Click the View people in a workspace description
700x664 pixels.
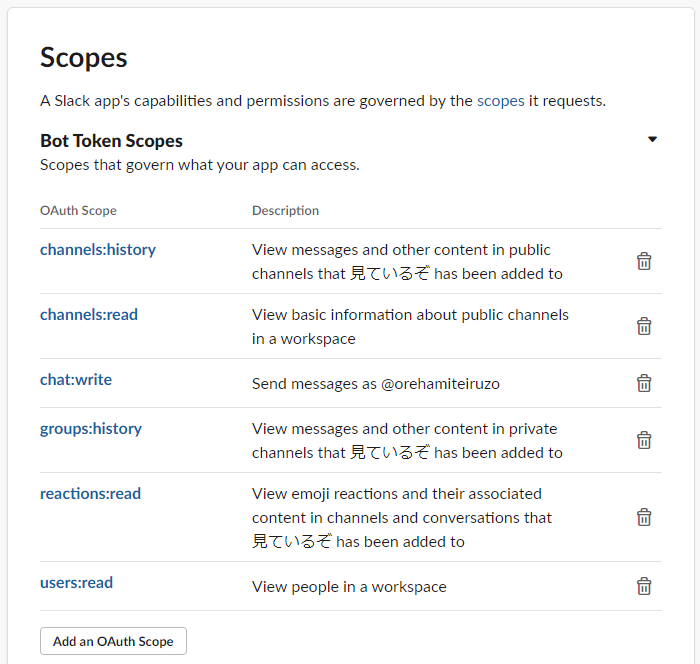(x=349, y=587)
